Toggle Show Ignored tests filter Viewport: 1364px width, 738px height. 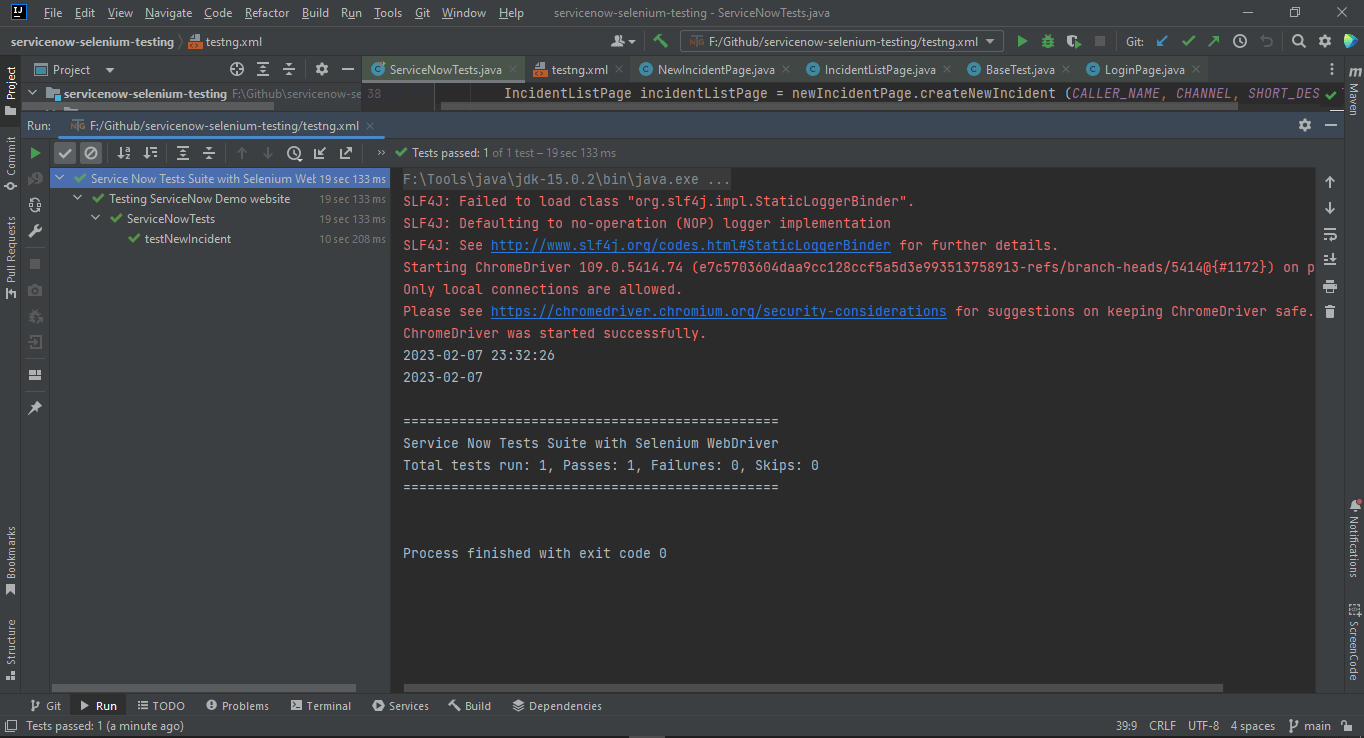[91, 153]
